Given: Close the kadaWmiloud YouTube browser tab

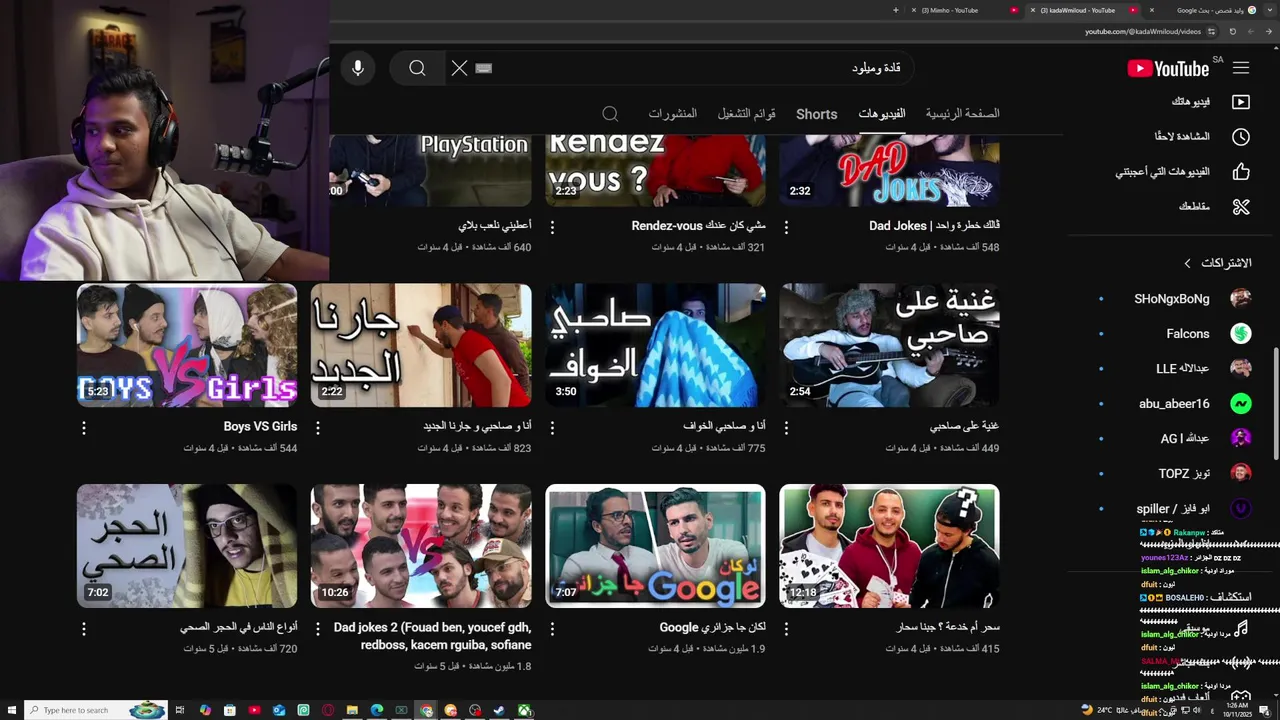Looking at the screenshot, I should tap(1033, 10).
